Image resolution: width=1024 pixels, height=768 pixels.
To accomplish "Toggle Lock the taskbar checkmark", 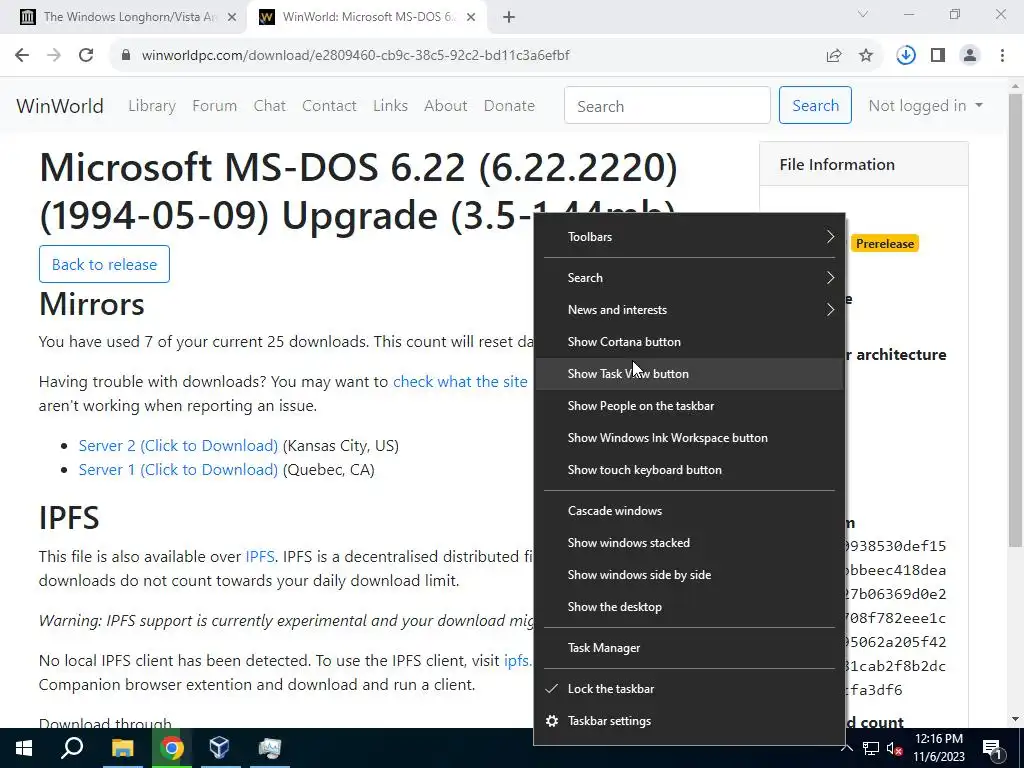I will [690, 689].
